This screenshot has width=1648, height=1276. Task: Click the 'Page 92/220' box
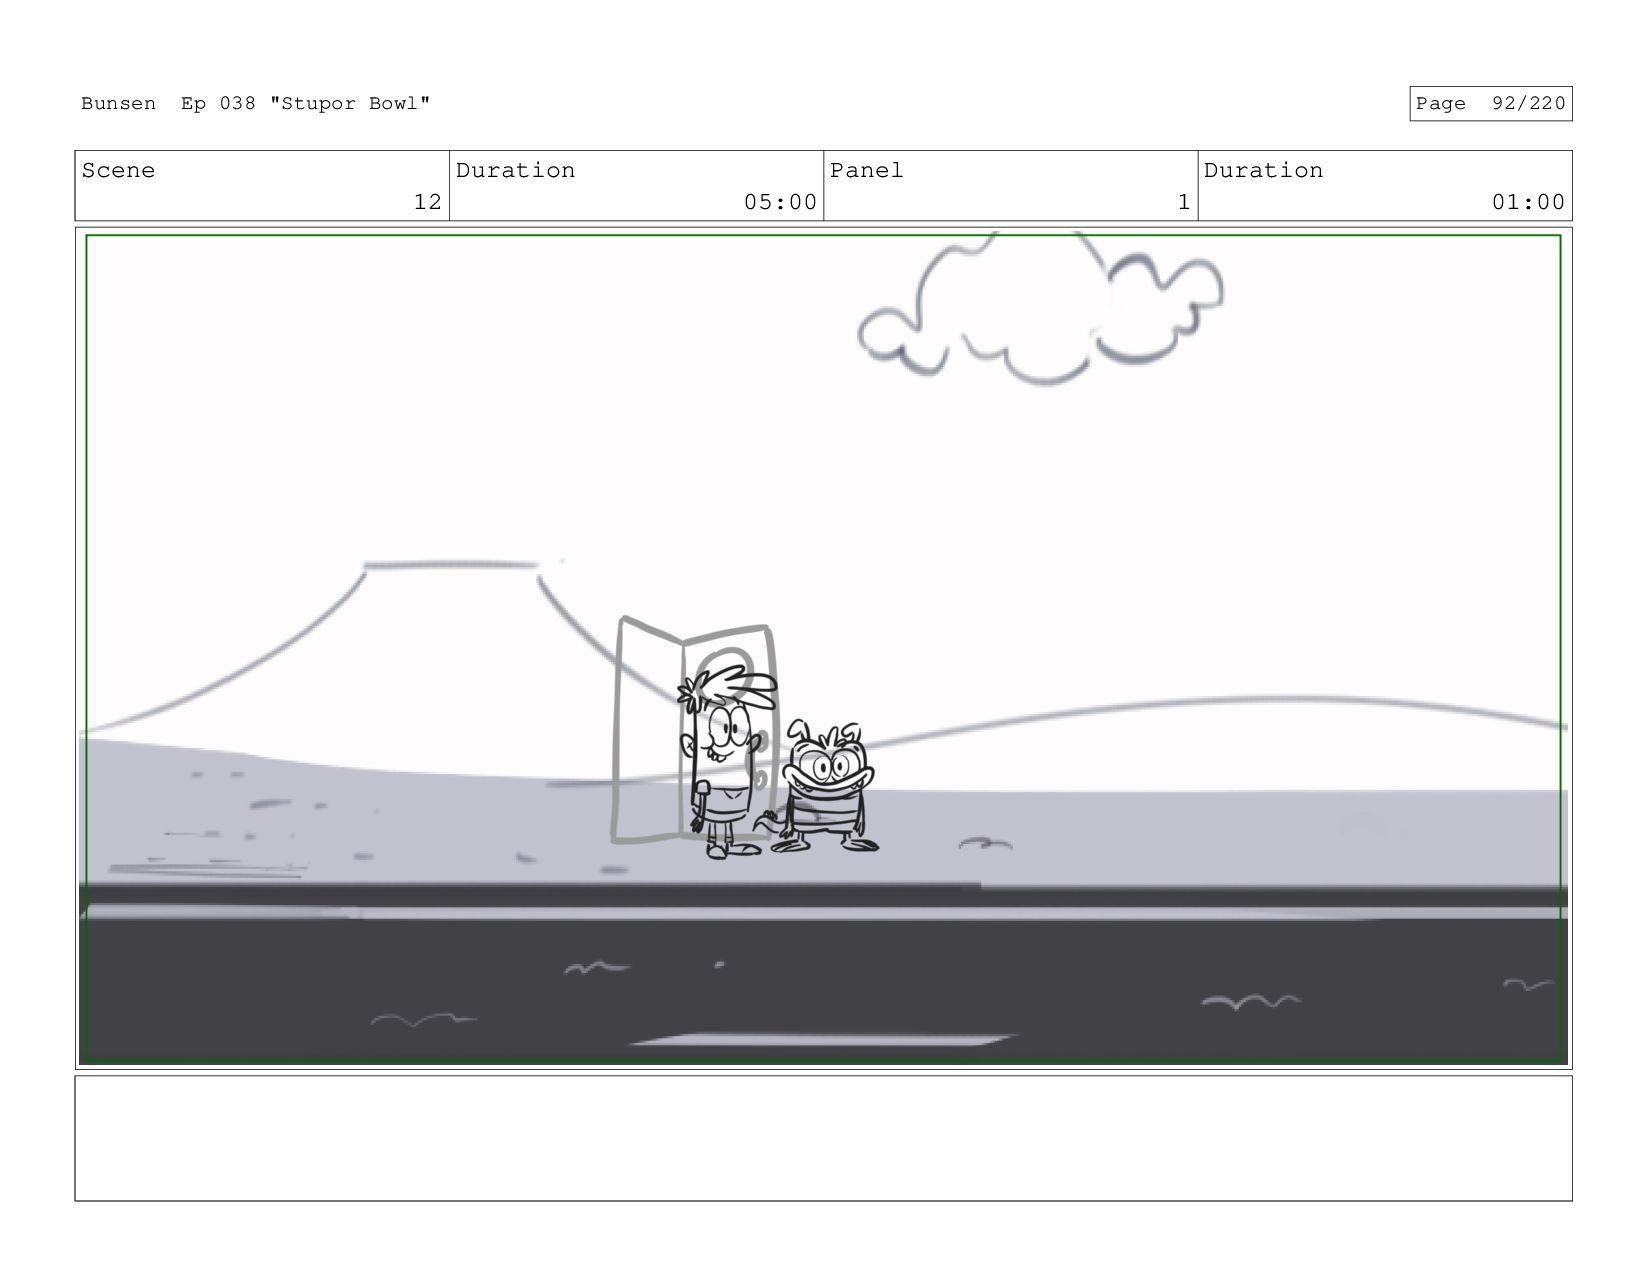(x=1490, y=104)
